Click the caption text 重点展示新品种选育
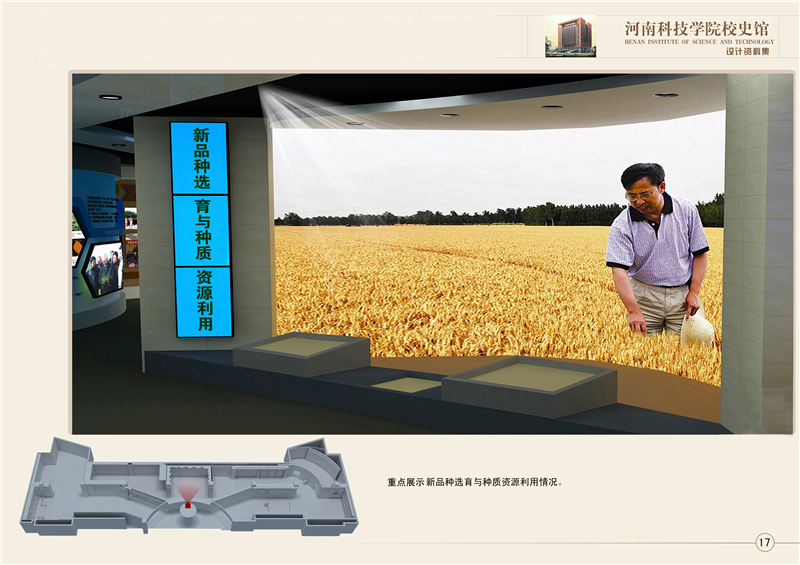This screenshot has height=565, width=800. [475, 482]
